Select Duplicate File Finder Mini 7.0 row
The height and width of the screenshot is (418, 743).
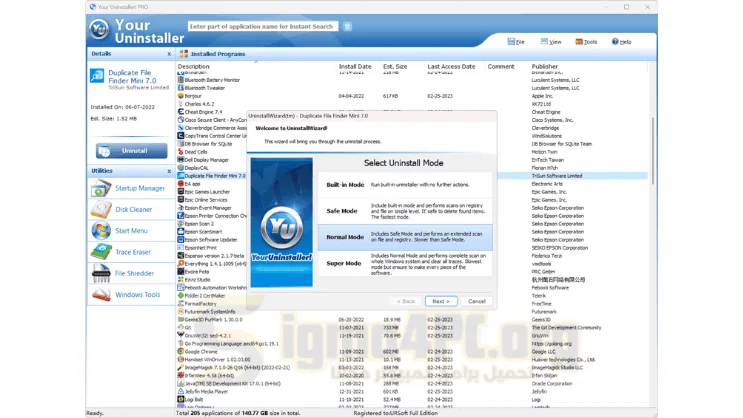pos(212,176)
